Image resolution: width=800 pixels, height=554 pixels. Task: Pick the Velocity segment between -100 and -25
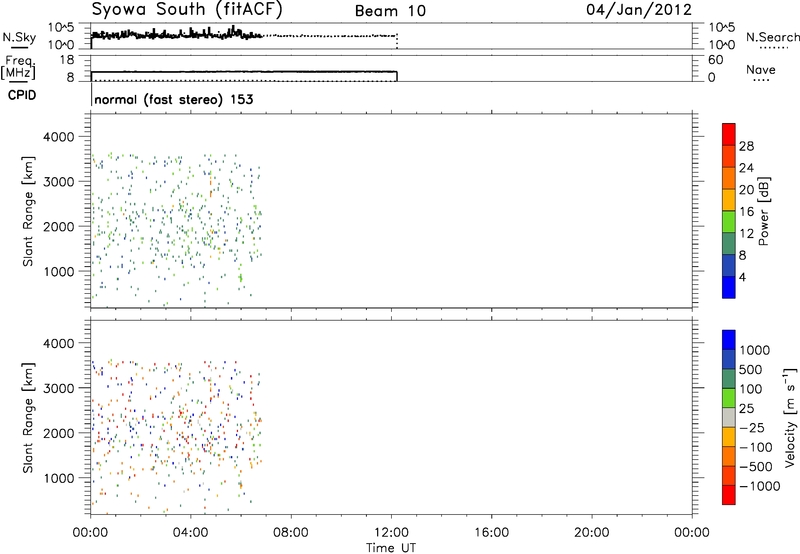point(729,437)
